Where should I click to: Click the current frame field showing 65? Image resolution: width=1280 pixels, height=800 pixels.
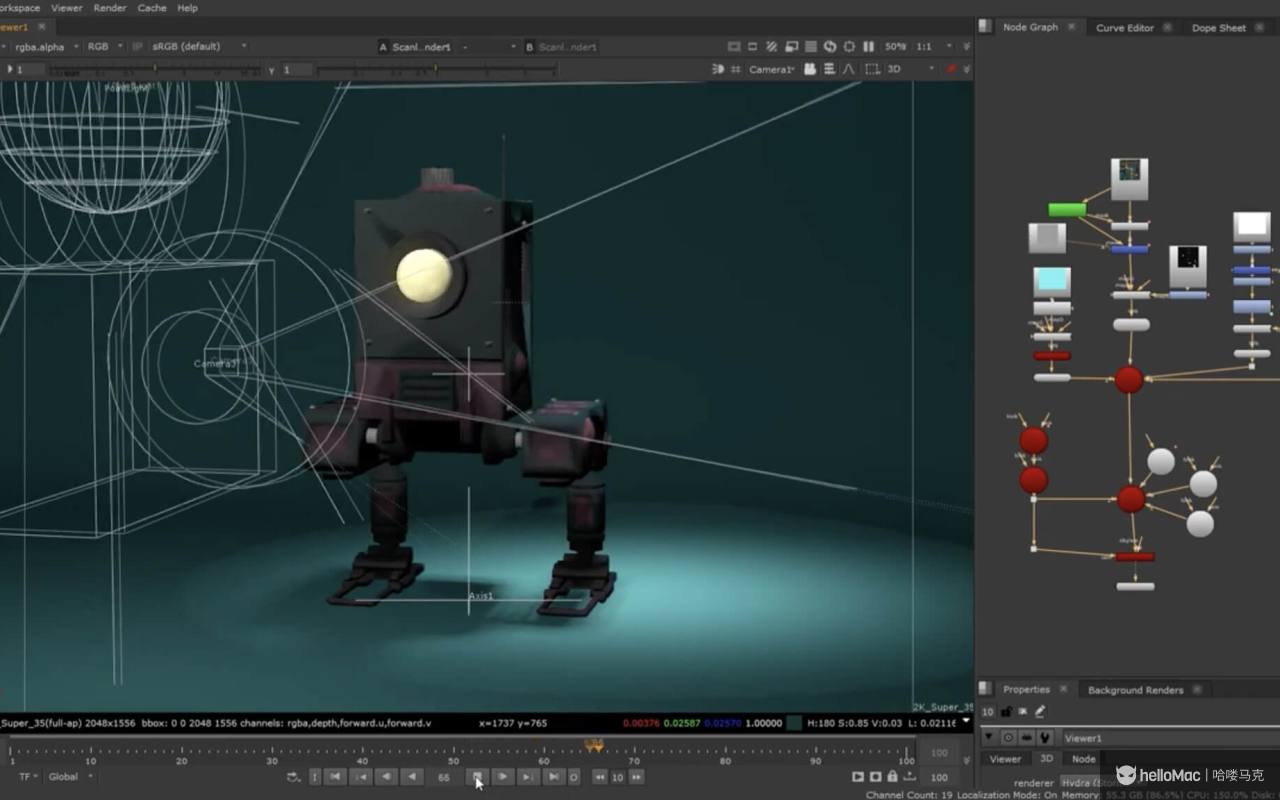click(x=444, y=777)
